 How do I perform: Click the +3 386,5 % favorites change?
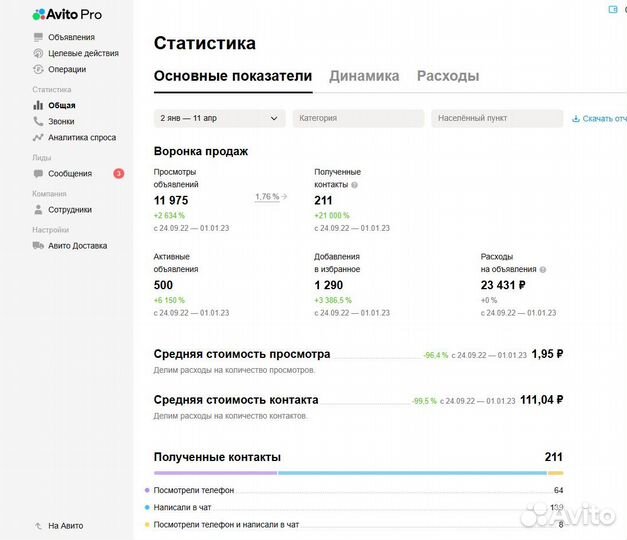[333, 300]
